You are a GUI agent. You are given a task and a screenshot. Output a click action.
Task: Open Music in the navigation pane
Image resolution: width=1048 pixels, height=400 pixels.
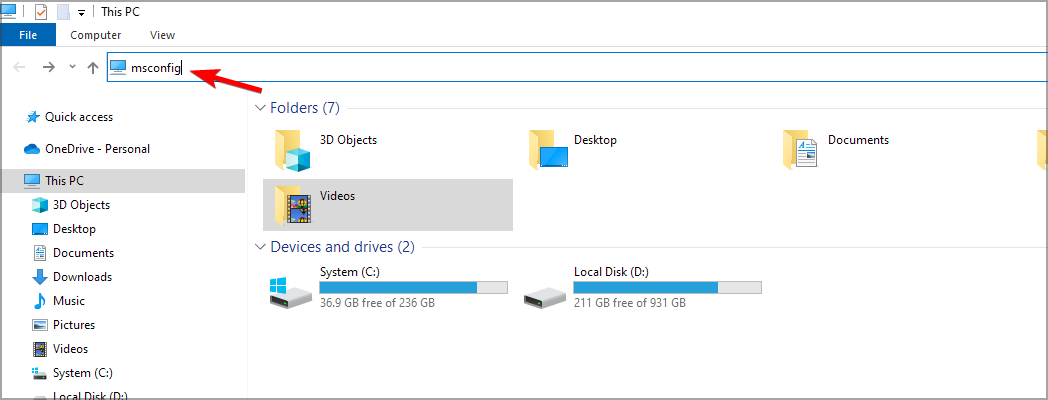[x=68, y=301]
